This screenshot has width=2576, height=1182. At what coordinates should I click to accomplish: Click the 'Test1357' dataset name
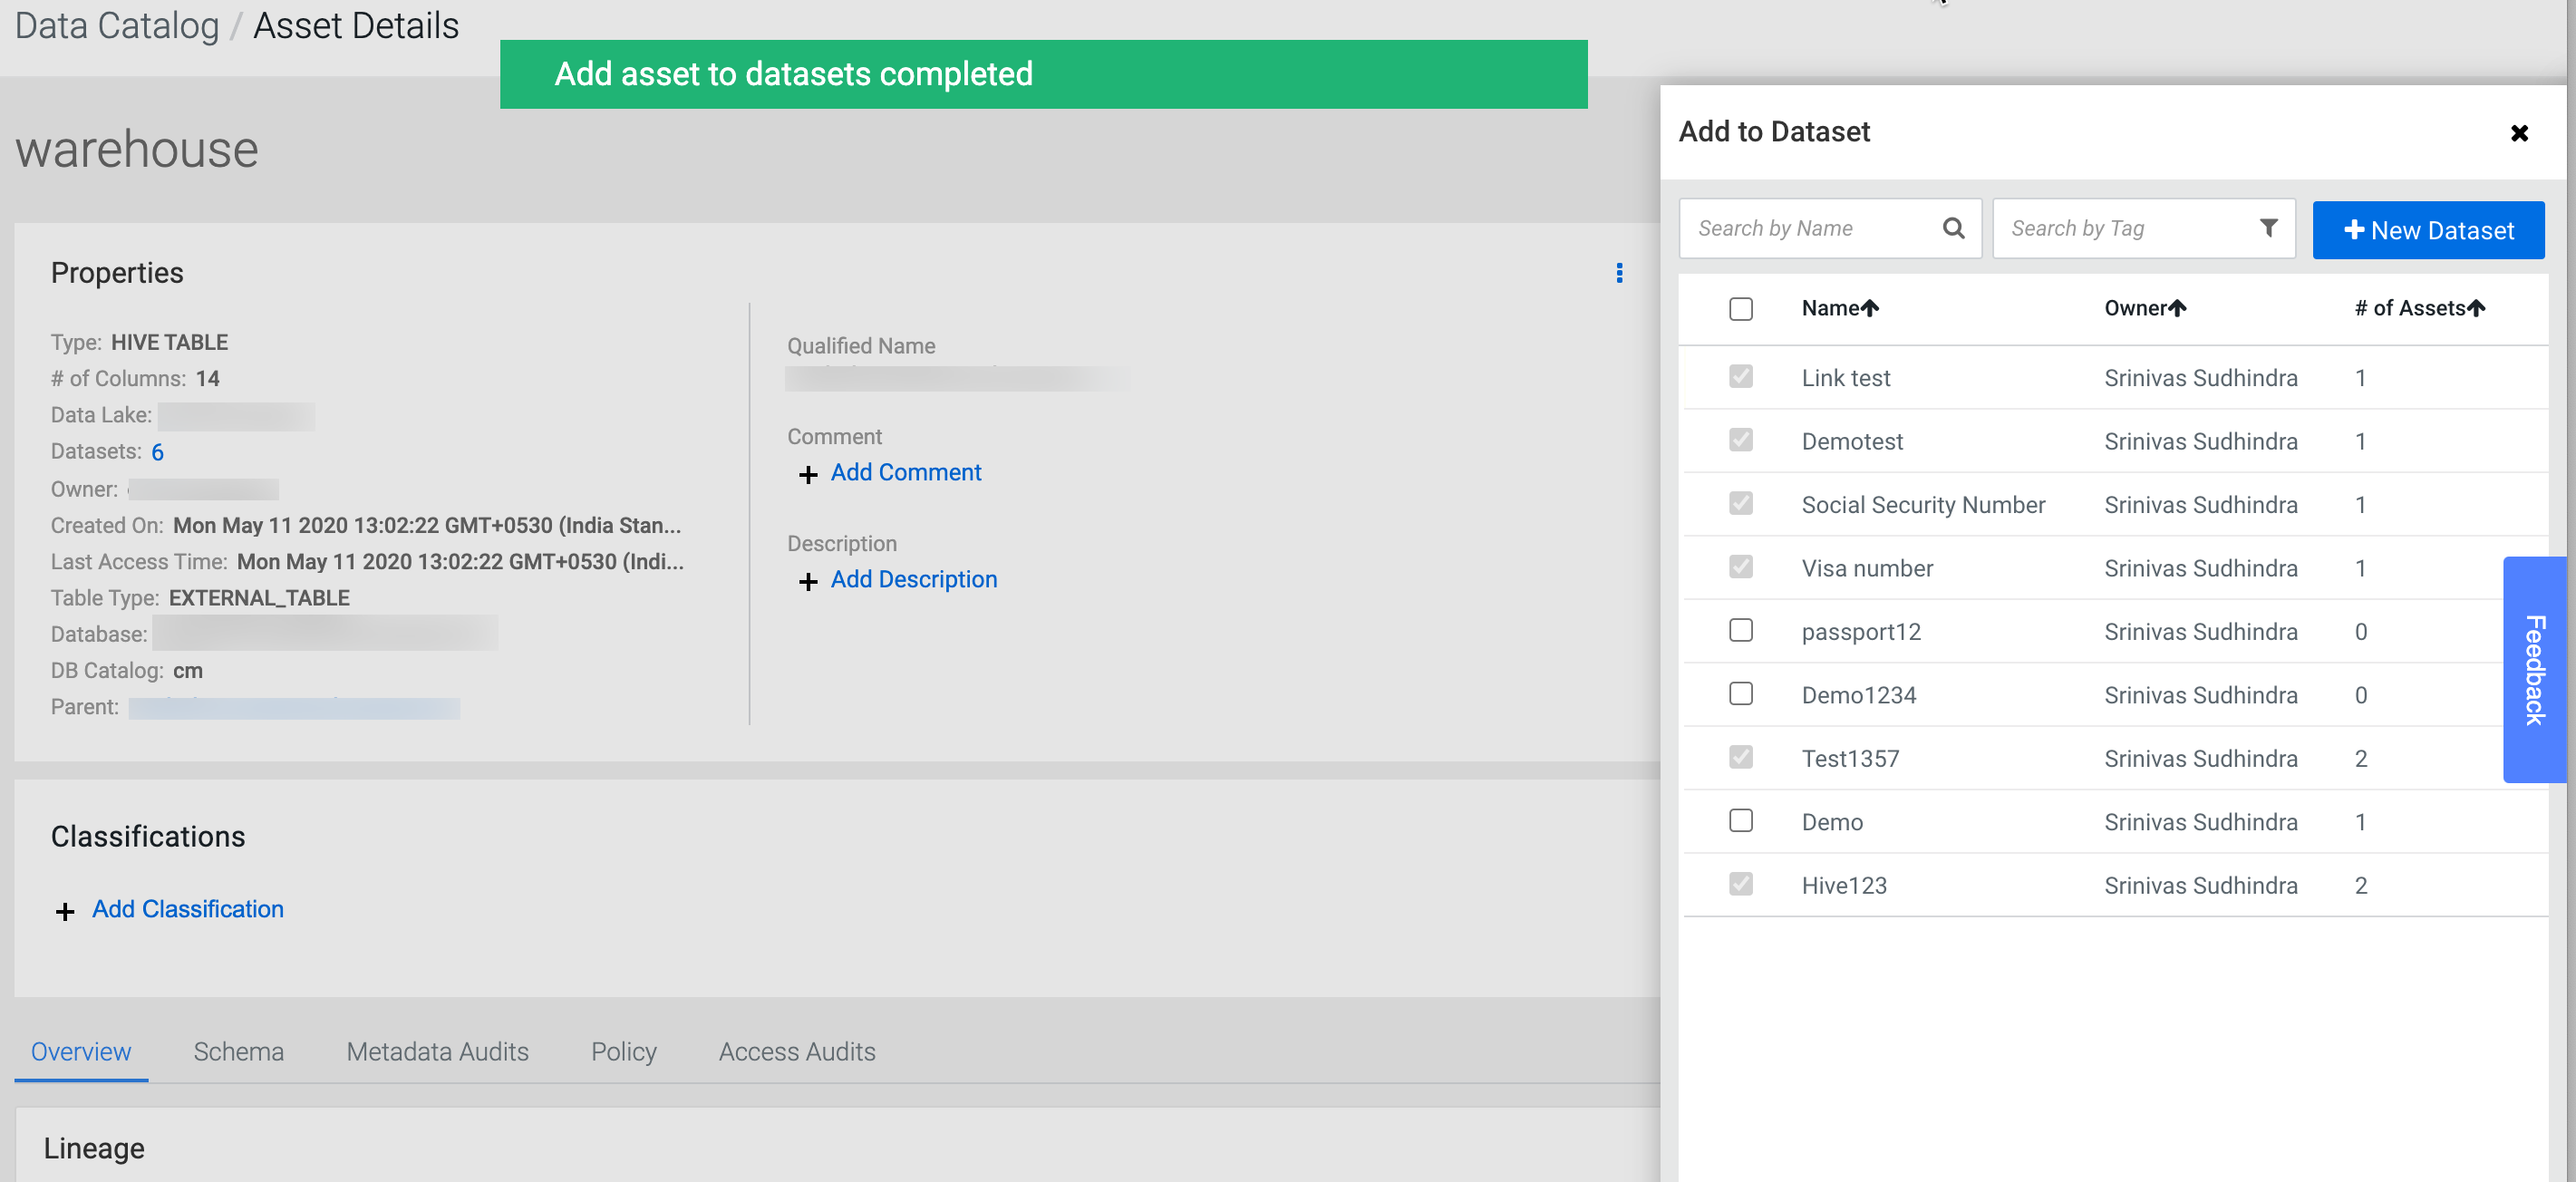[1850, 758]
